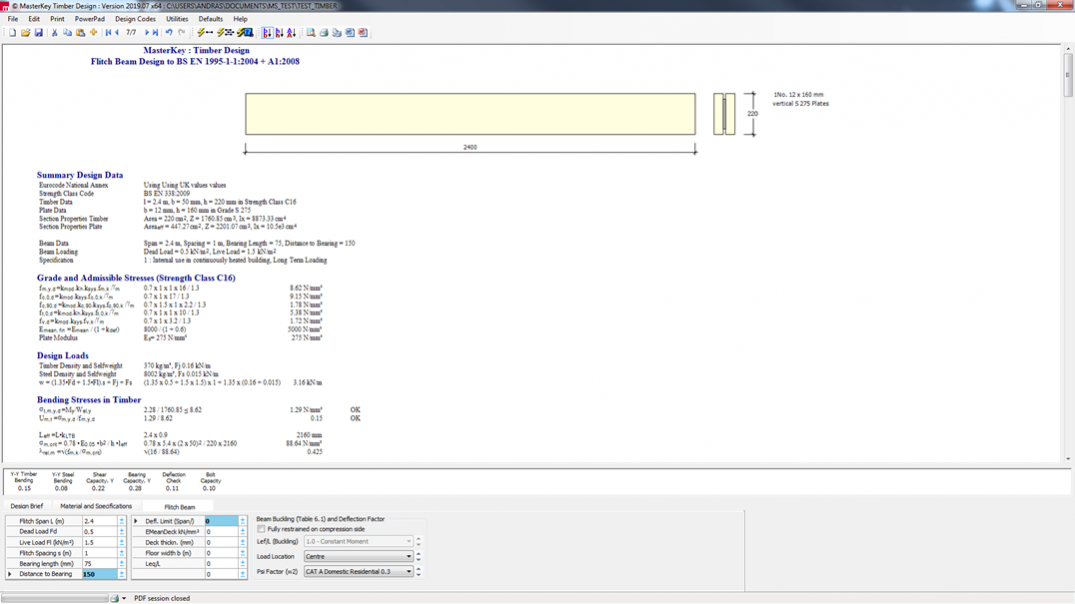This screenshot has height=604, width=1075.
Task: Open the Utilities menu
Action: coord(177,19)
